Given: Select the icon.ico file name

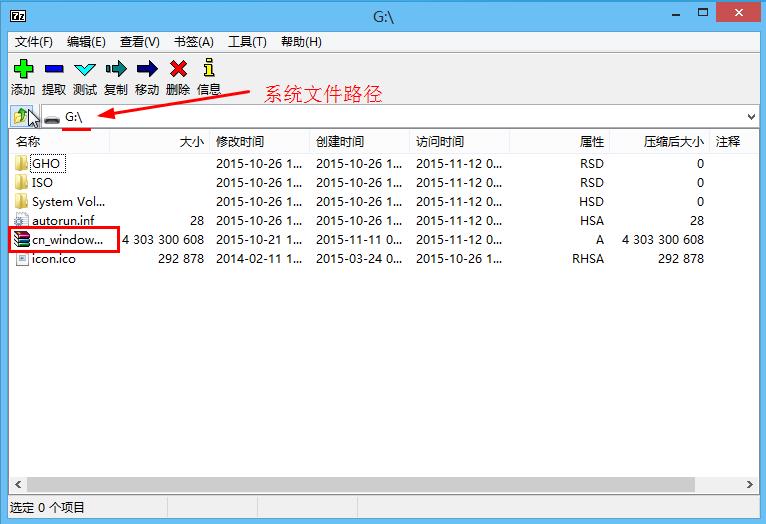Looking at the screenshot, I should [x=54, y=258].
